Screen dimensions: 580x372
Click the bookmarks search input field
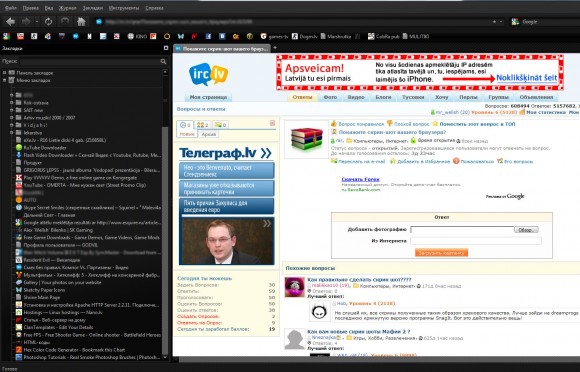point(90,61)
